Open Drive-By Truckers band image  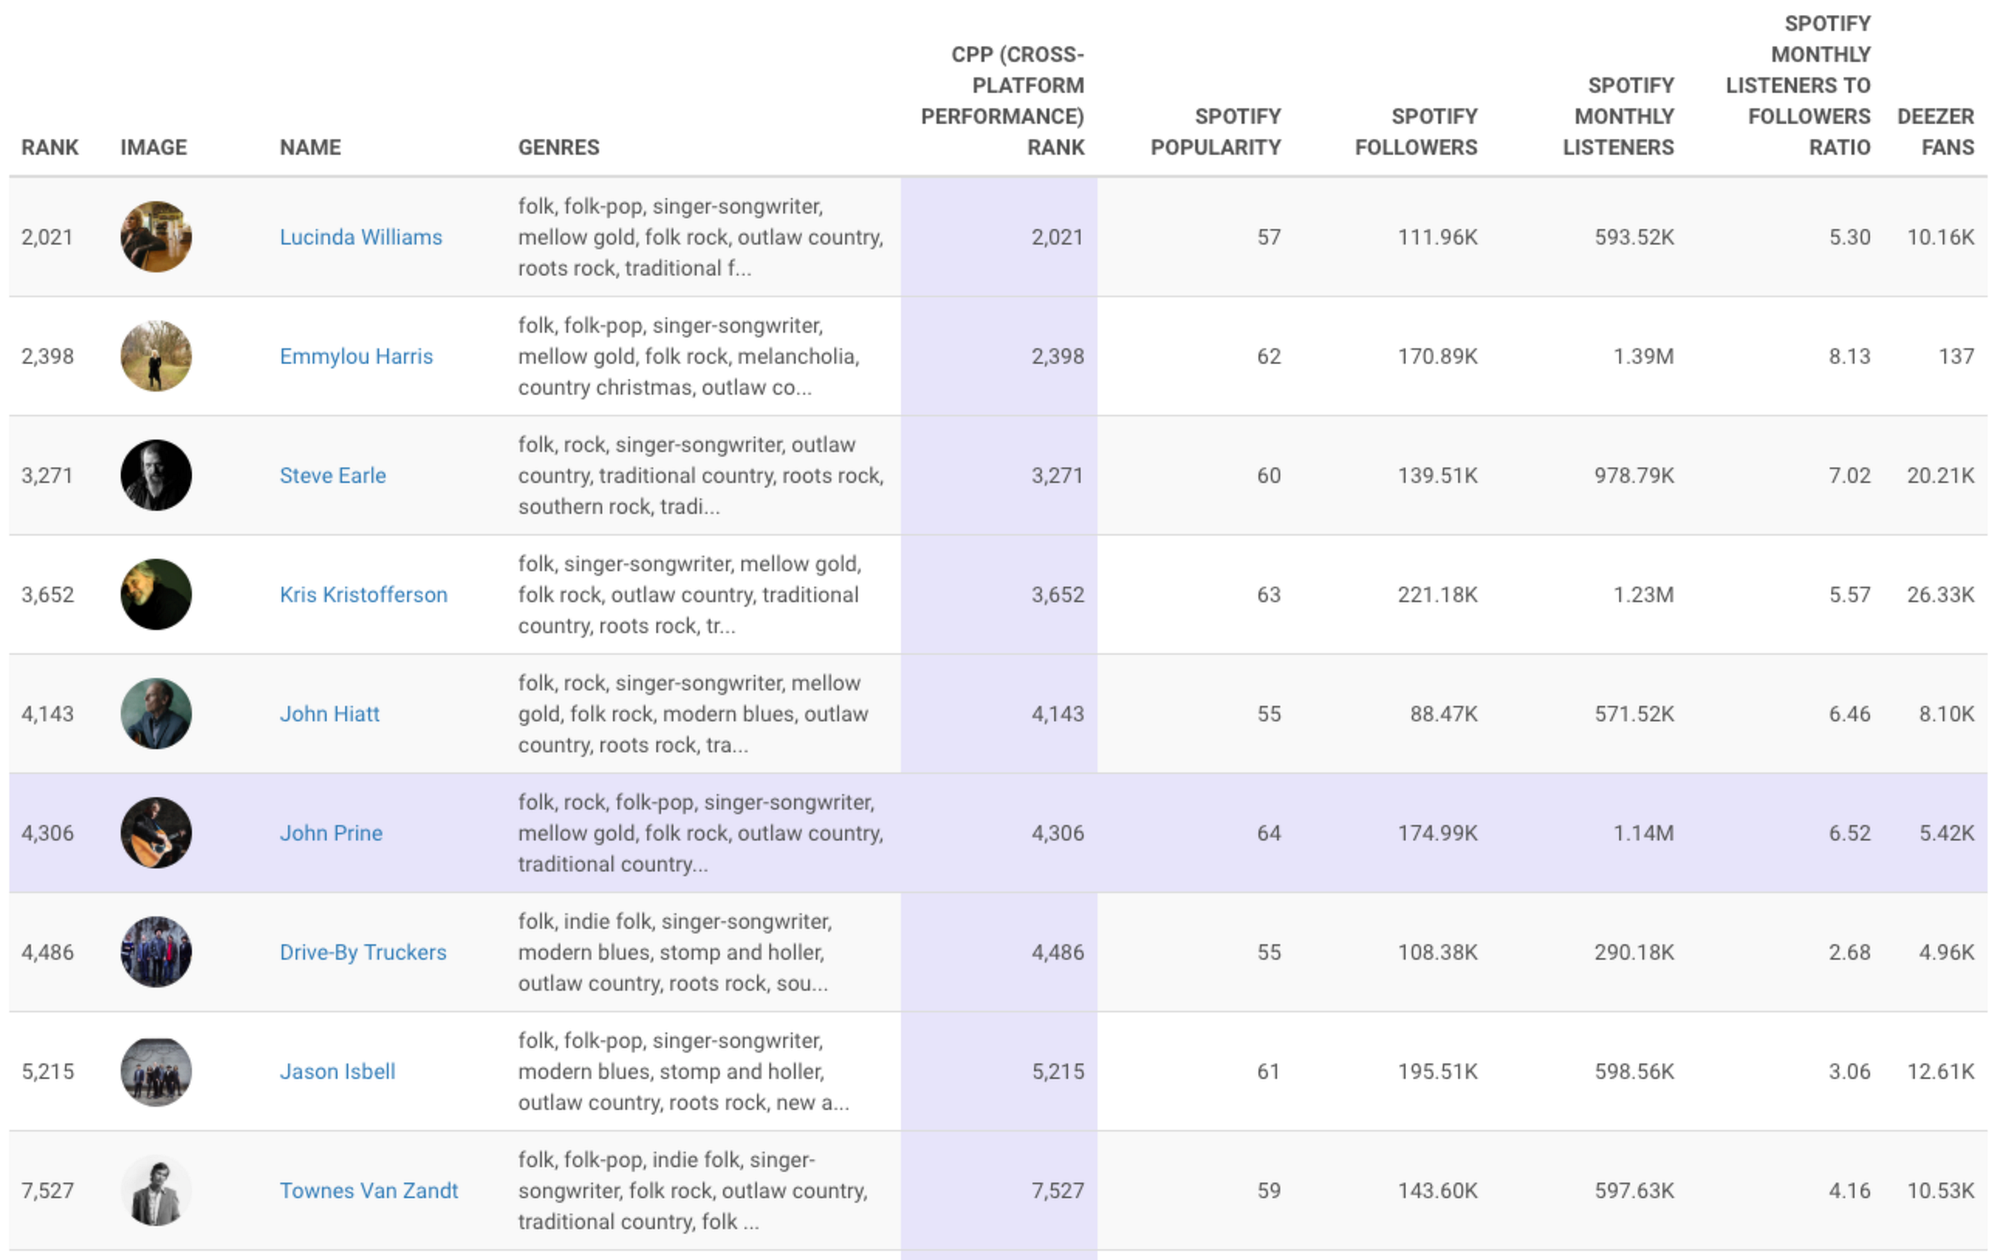coord(156,951)
